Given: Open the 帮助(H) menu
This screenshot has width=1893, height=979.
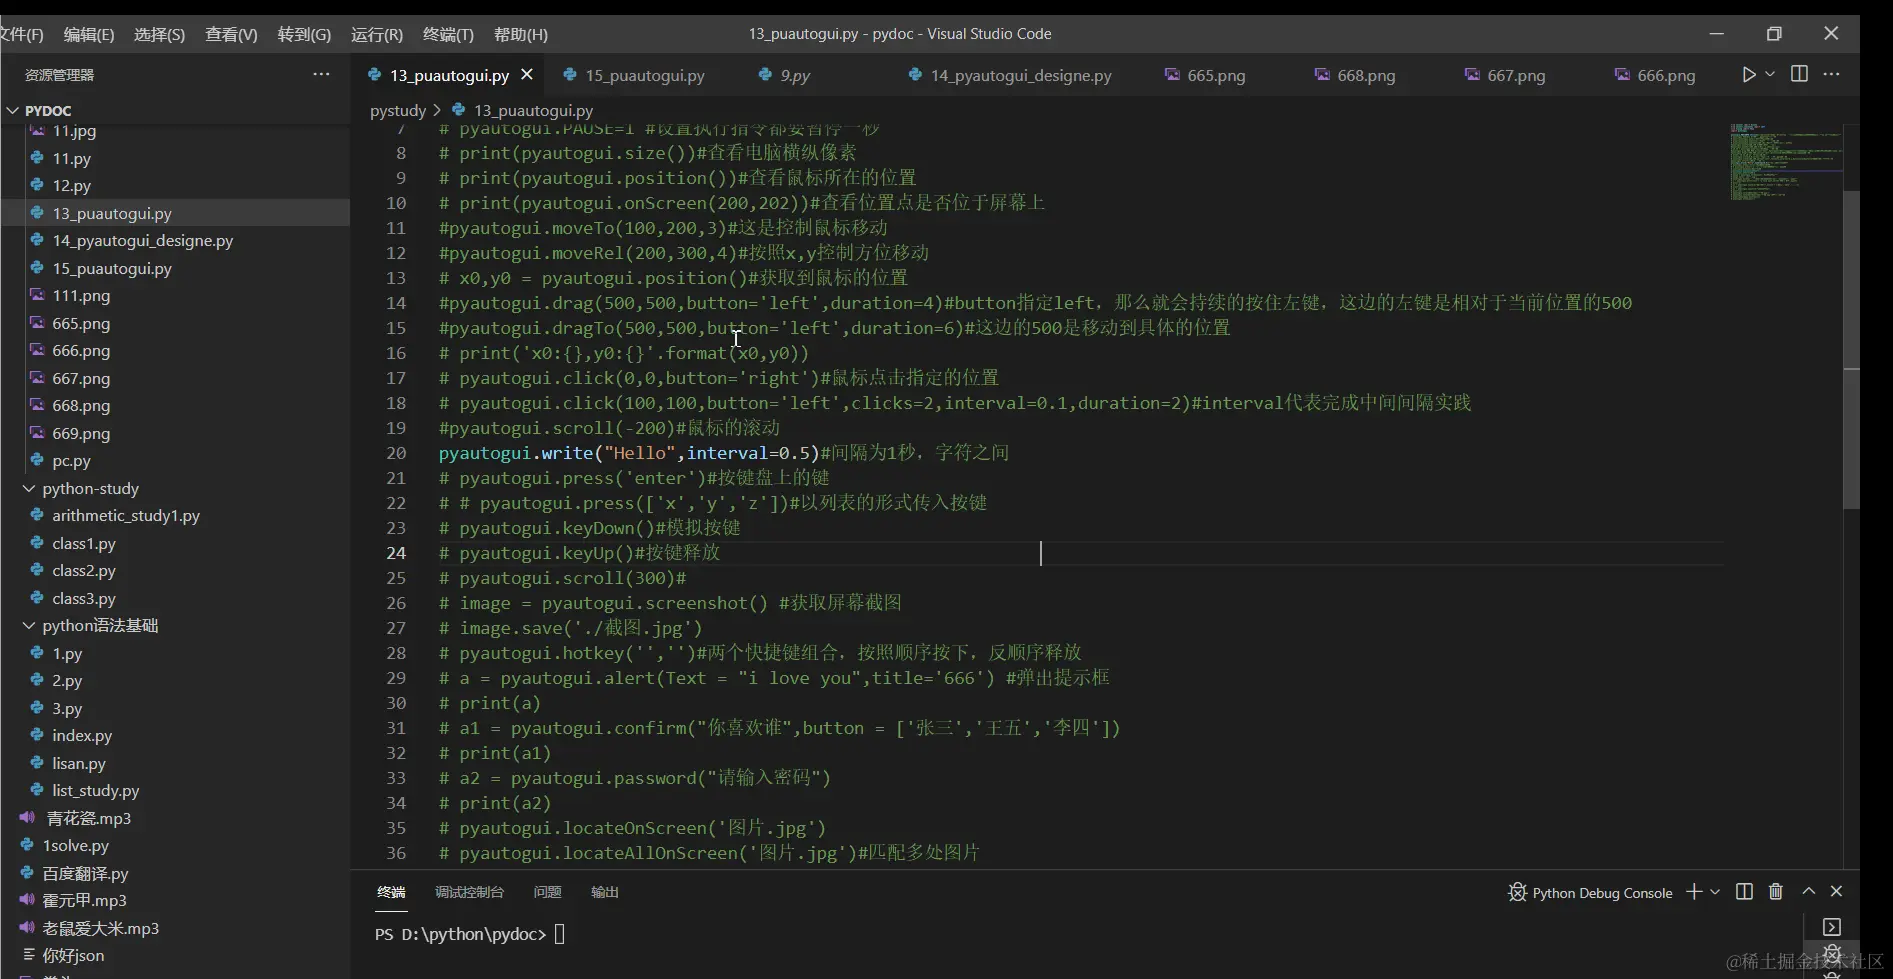Looking at the screenshot, I should (521, 34).
